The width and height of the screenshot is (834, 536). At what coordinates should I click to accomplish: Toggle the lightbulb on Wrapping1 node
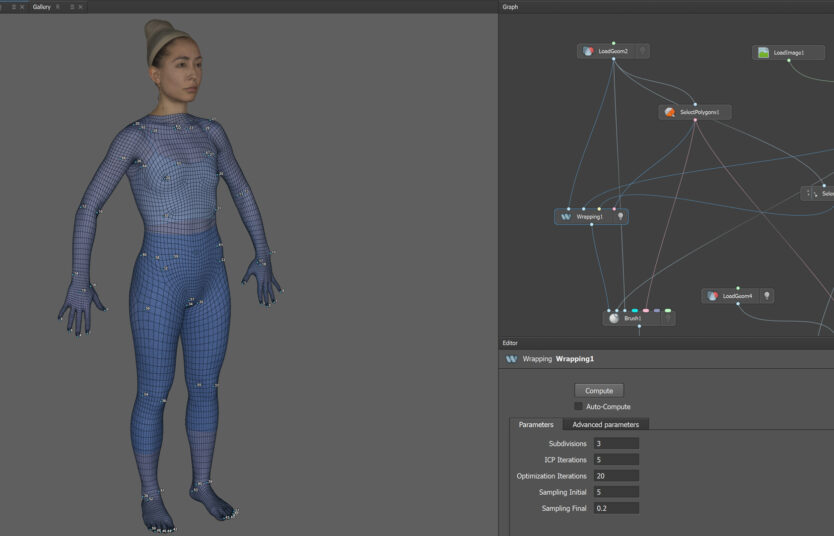click(620, 216)
